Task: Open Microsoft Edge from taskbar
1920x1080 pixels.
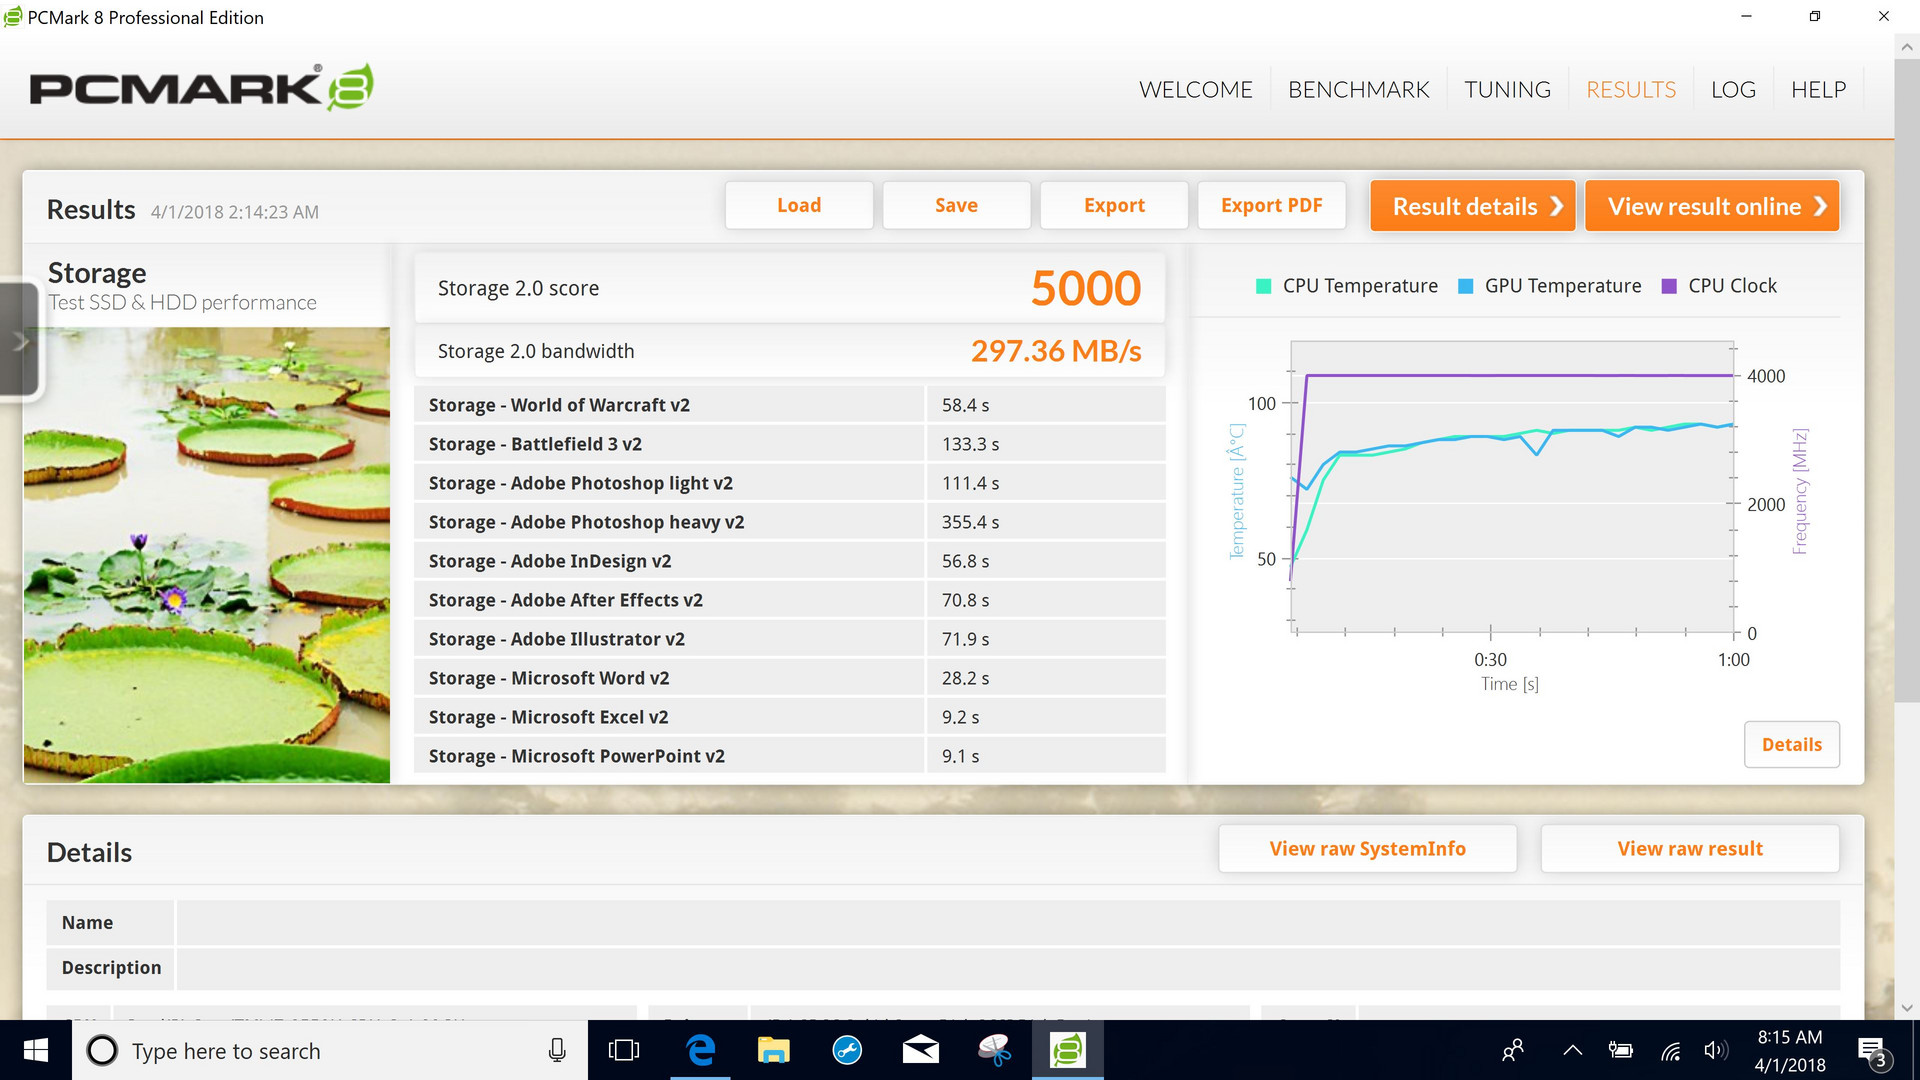Action: pyautogui.click(x=700, y=1050)
